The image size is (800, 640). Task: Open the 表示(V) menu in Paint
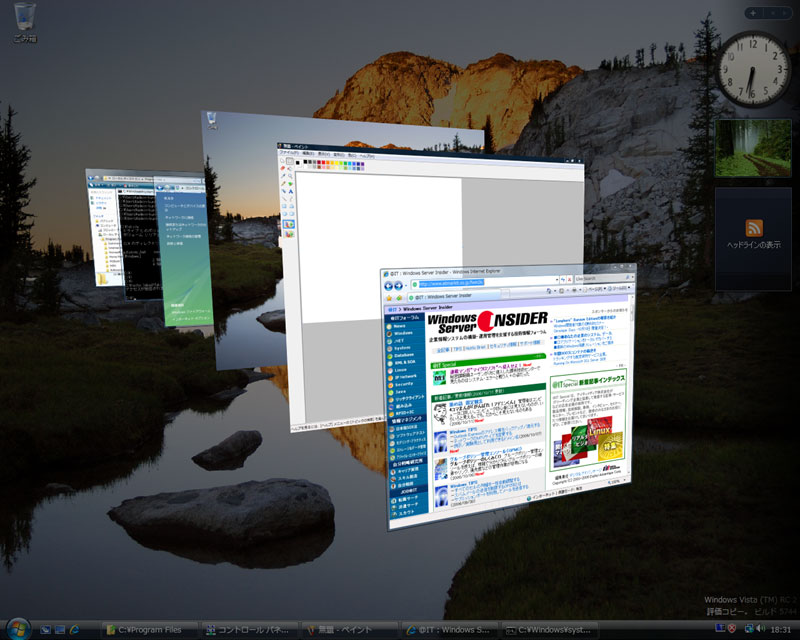[324, 154]
